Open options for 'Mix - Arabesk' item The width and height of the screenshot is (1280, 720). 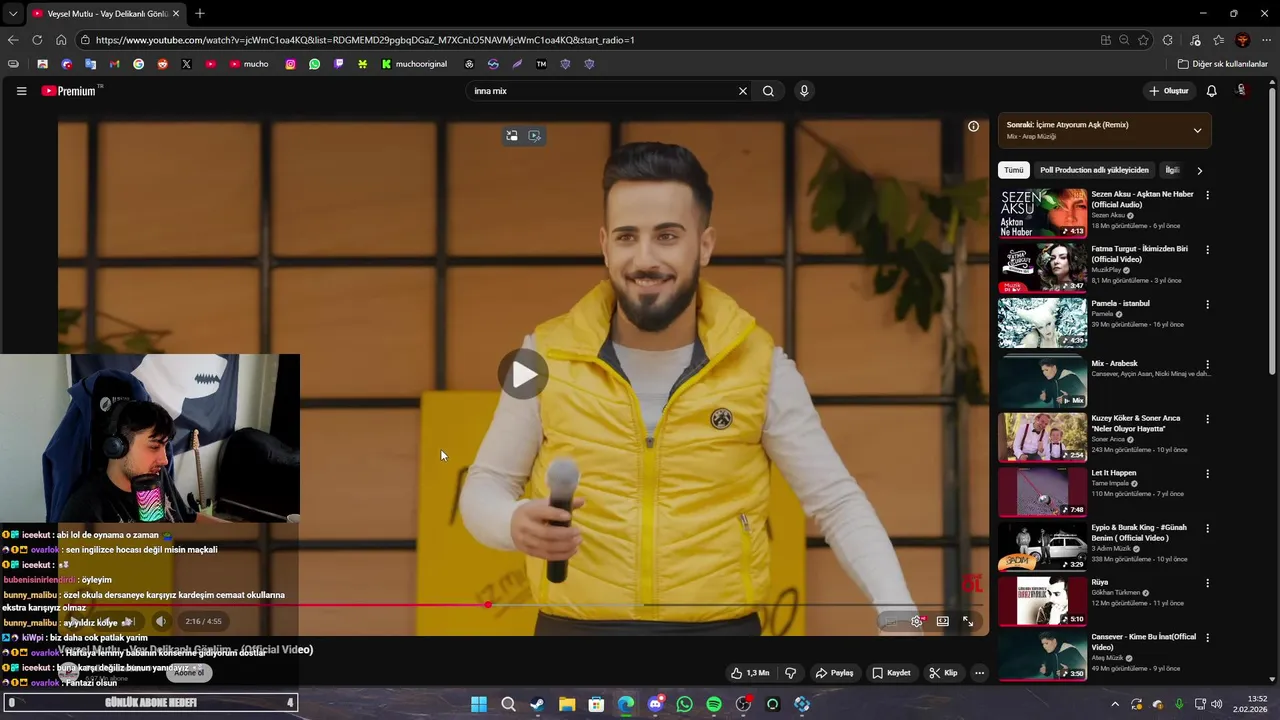coord(1207,365)
